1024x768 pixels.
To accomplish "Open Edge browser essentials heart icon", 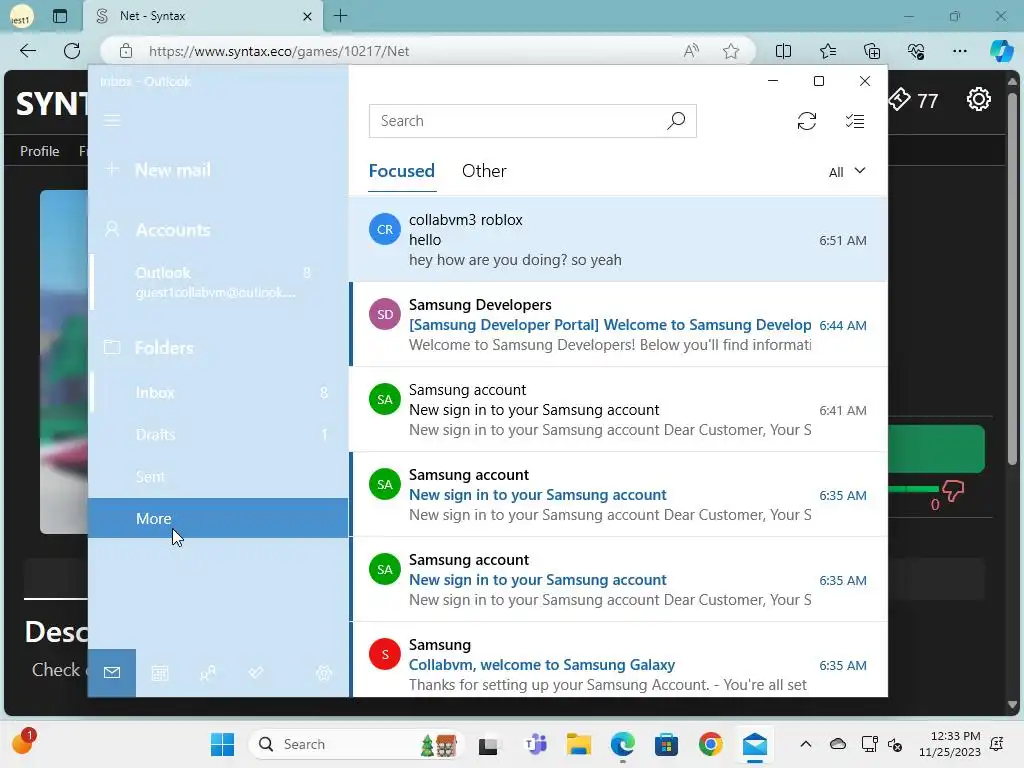I will coord(916,51).
